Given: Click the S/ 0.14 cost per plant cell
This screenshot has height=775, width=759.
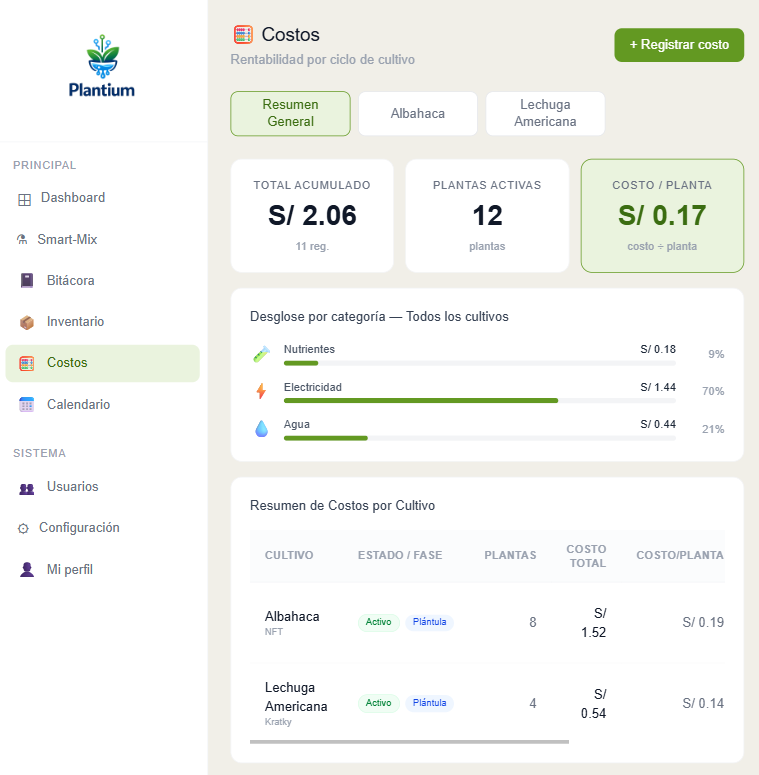Looking at the screenshot, I should point(703,703).
